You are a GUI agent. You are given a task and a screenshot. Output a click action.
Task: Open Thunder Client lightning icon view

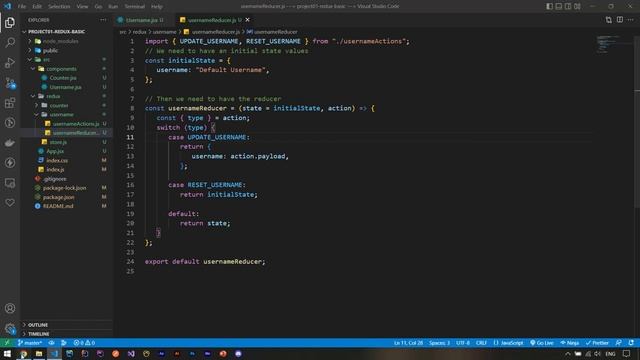[x=10, y=163]
